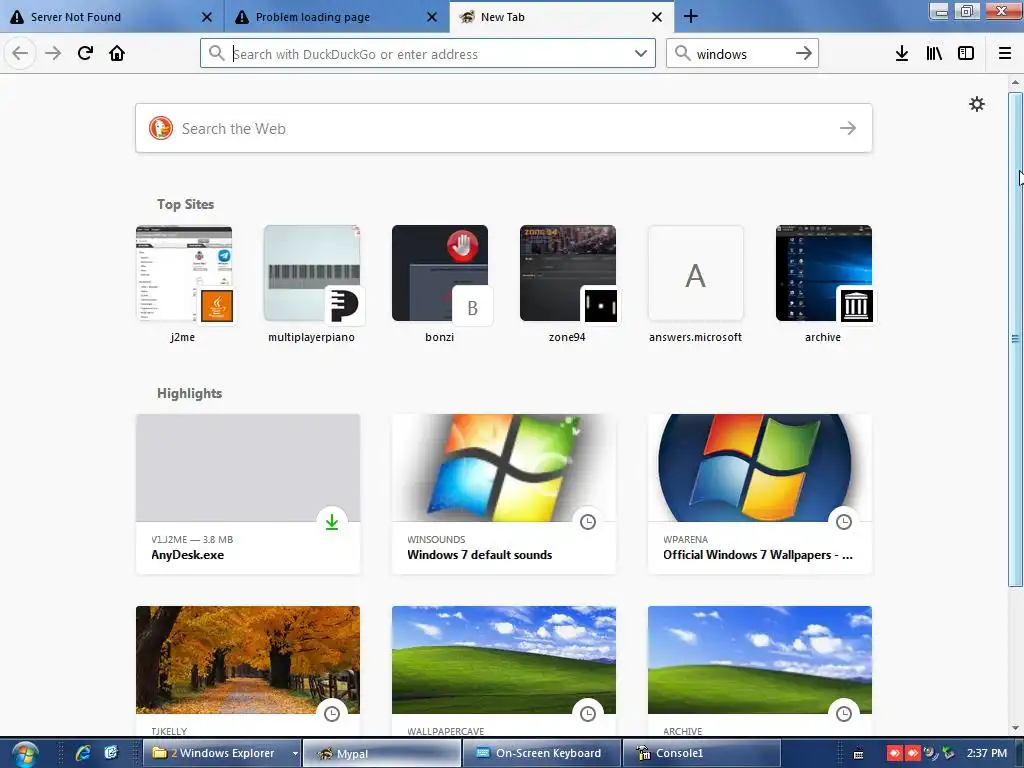
Task: Click the 2:37 PM clock
Action: point(987,754)
